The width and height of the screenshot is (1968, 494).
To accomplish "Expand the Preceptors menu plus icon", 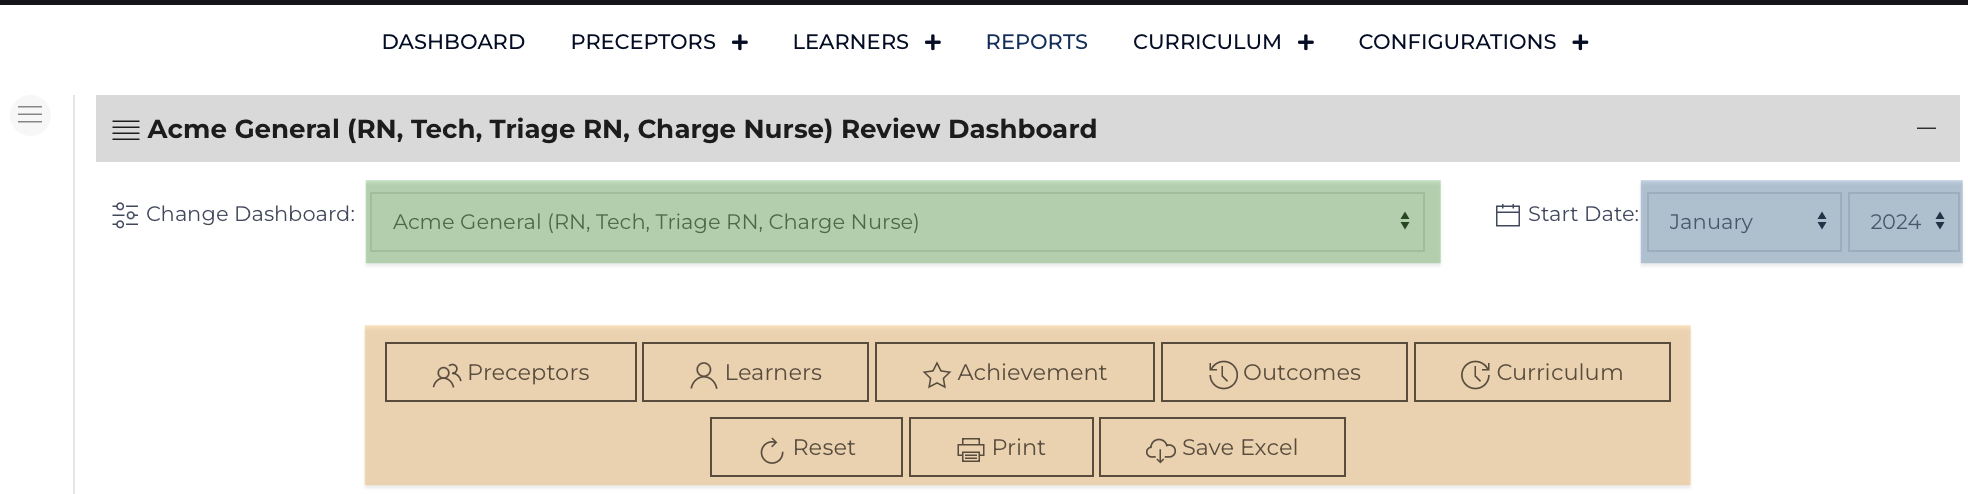I will click(x=740, y=42).
